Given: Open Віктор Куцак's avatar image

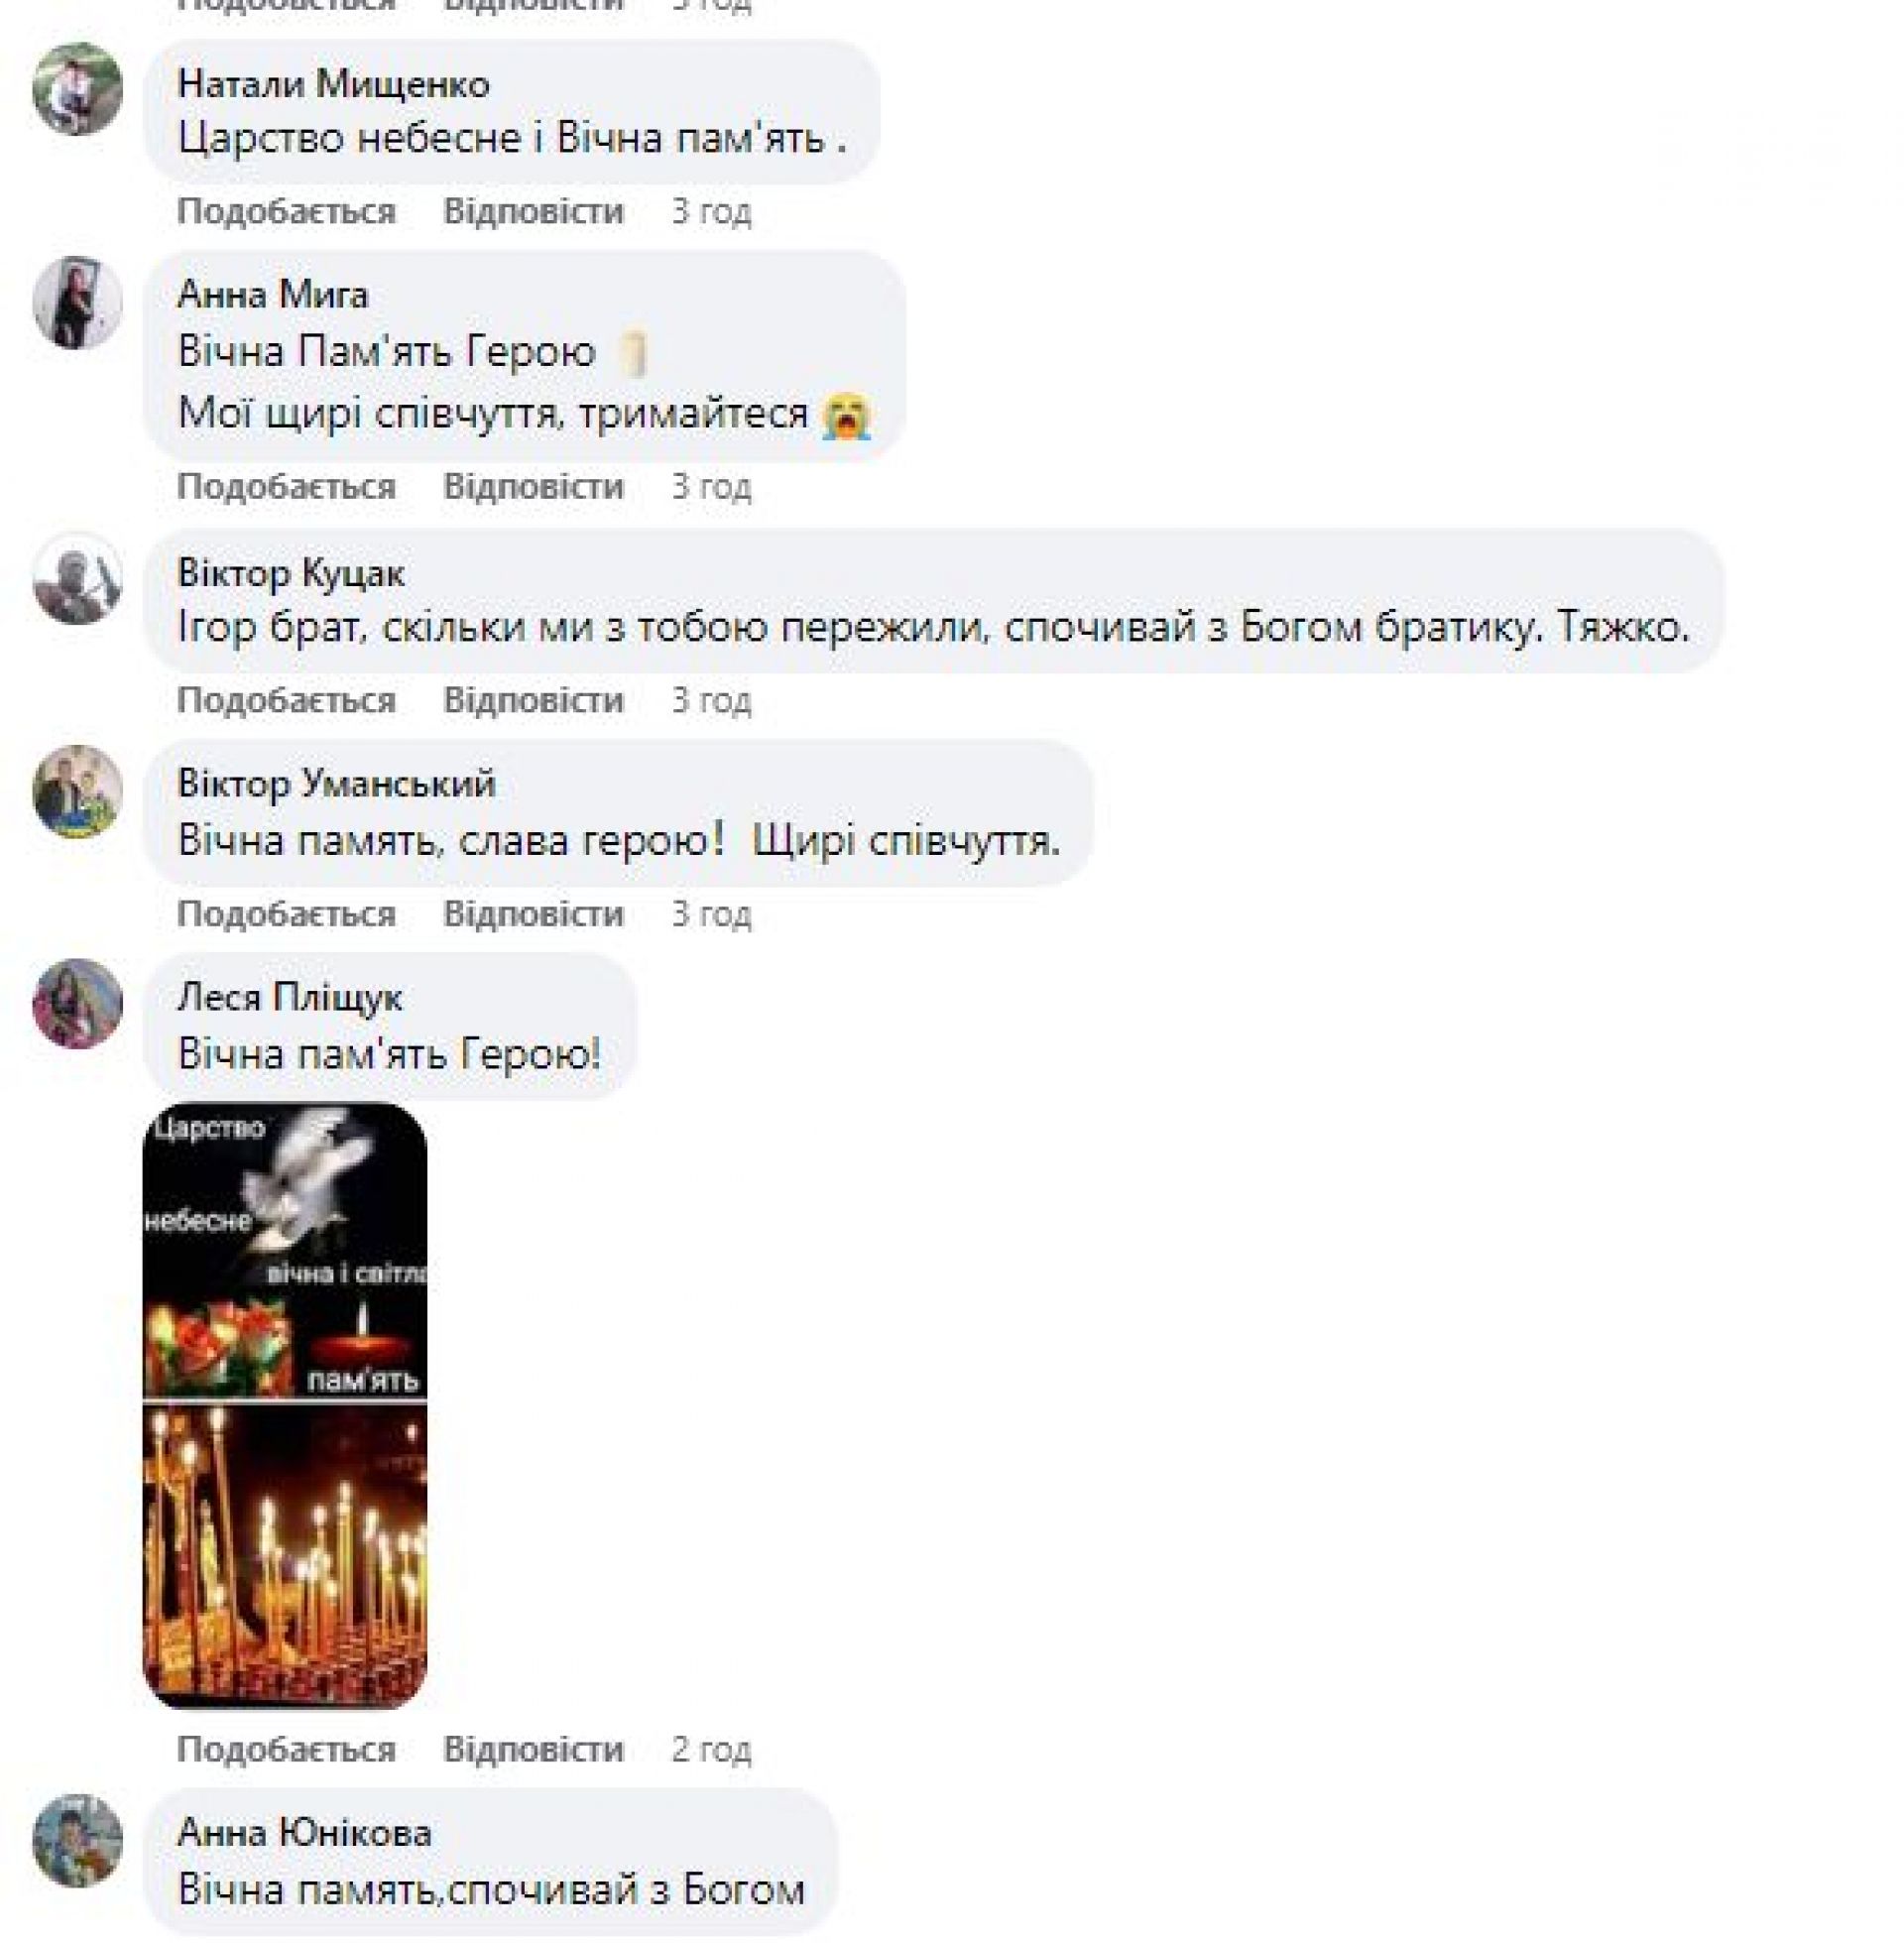Looking at the screenshot, I should (x=77, y=579).
